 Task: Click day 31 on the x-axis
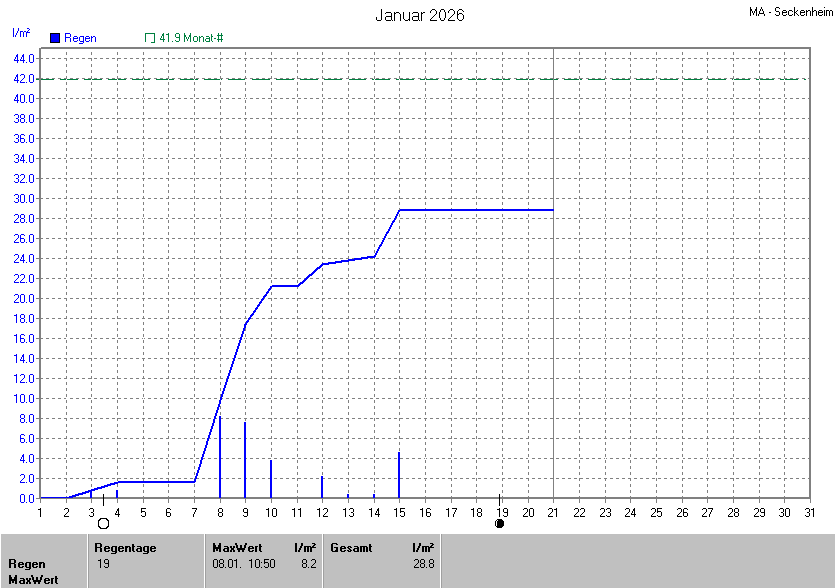(x=809, y=512)
